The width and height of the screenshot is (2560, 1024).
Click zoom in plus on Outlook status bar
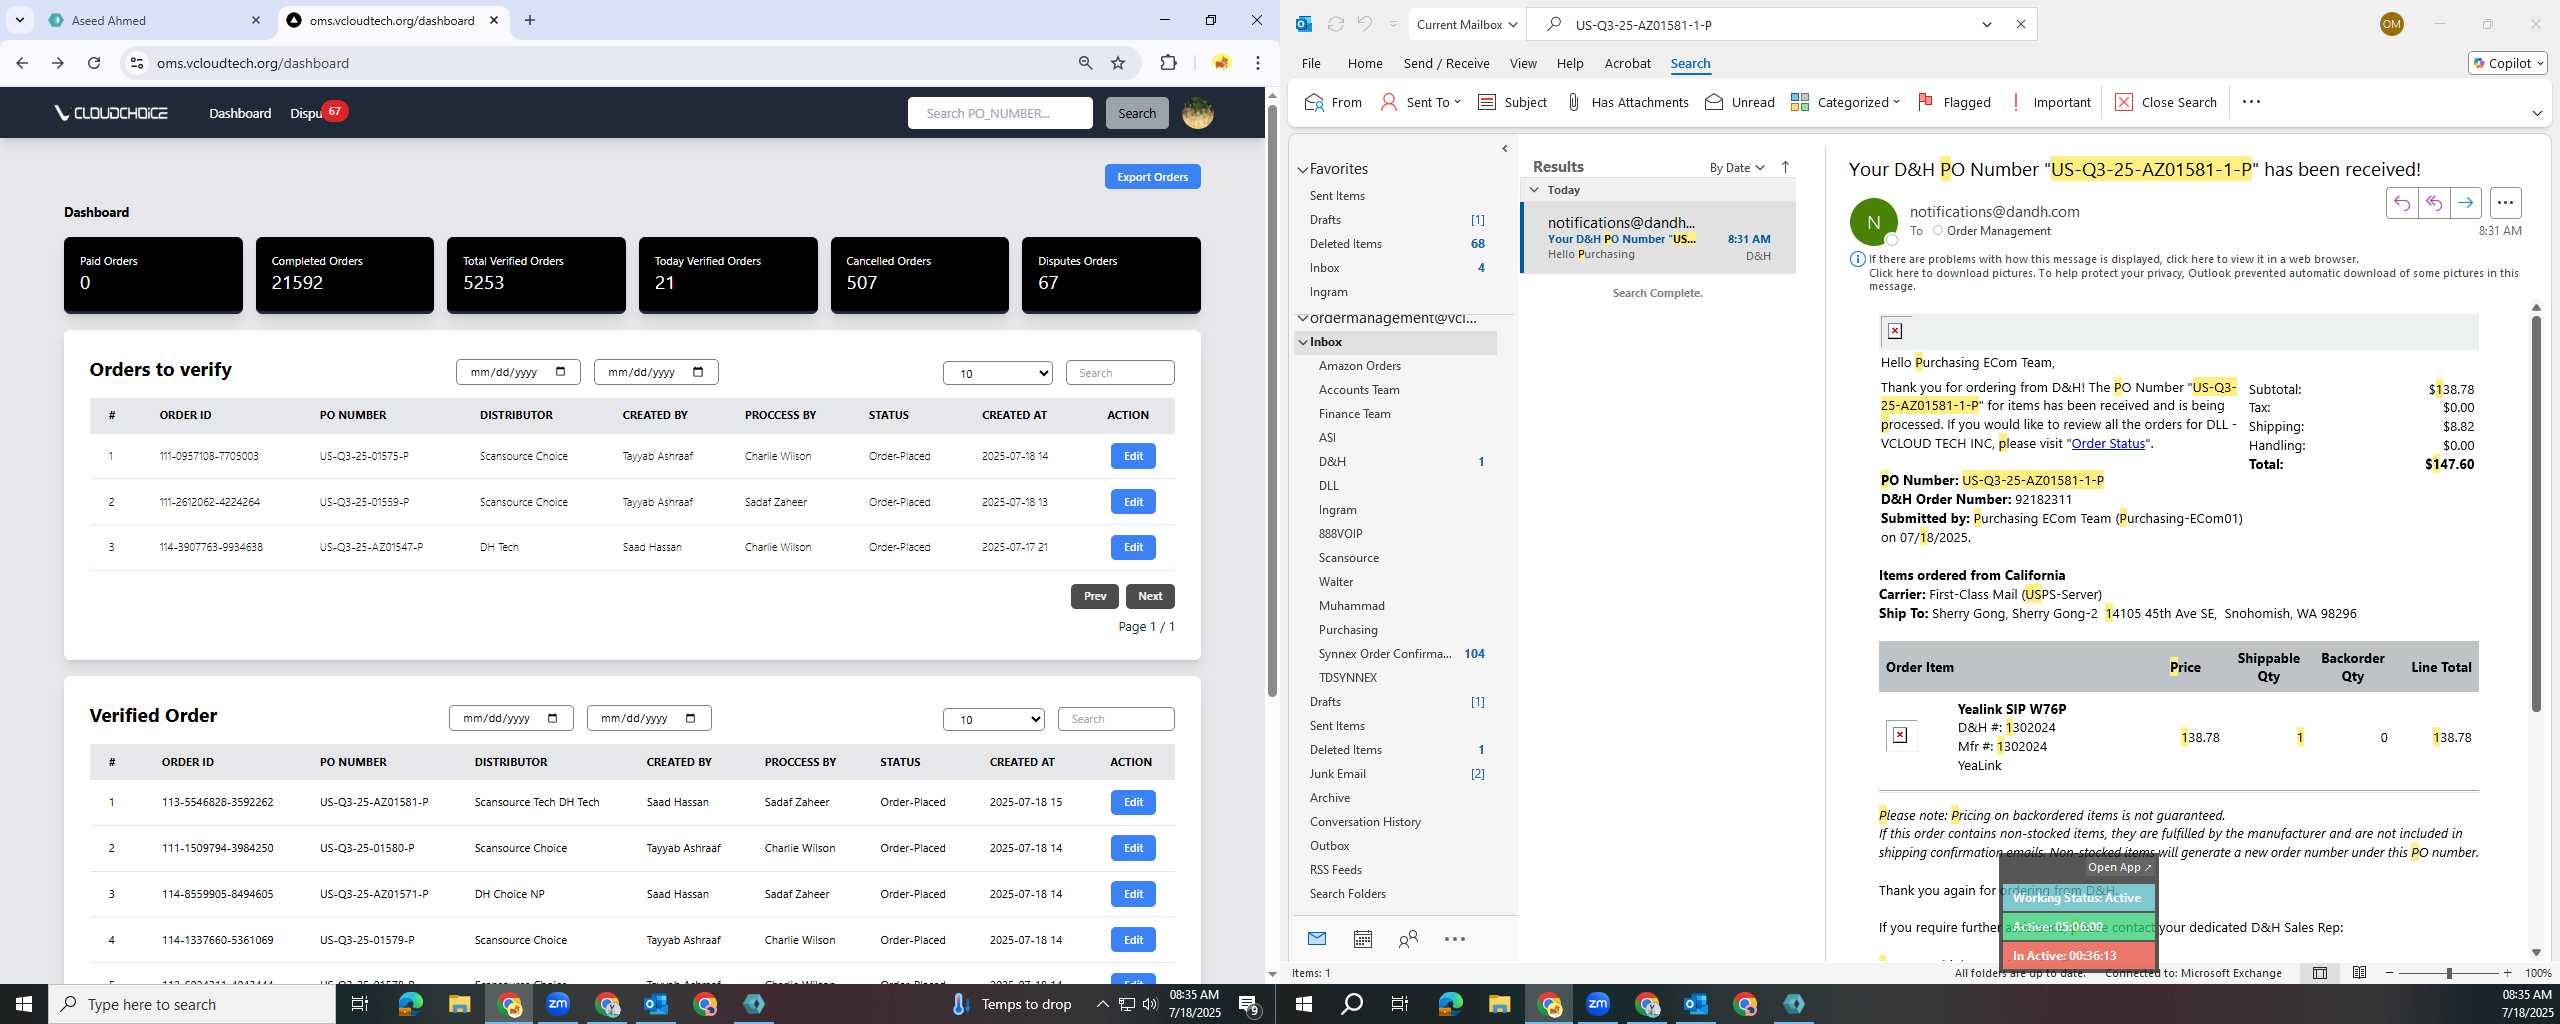click(x=2506, y=973)
